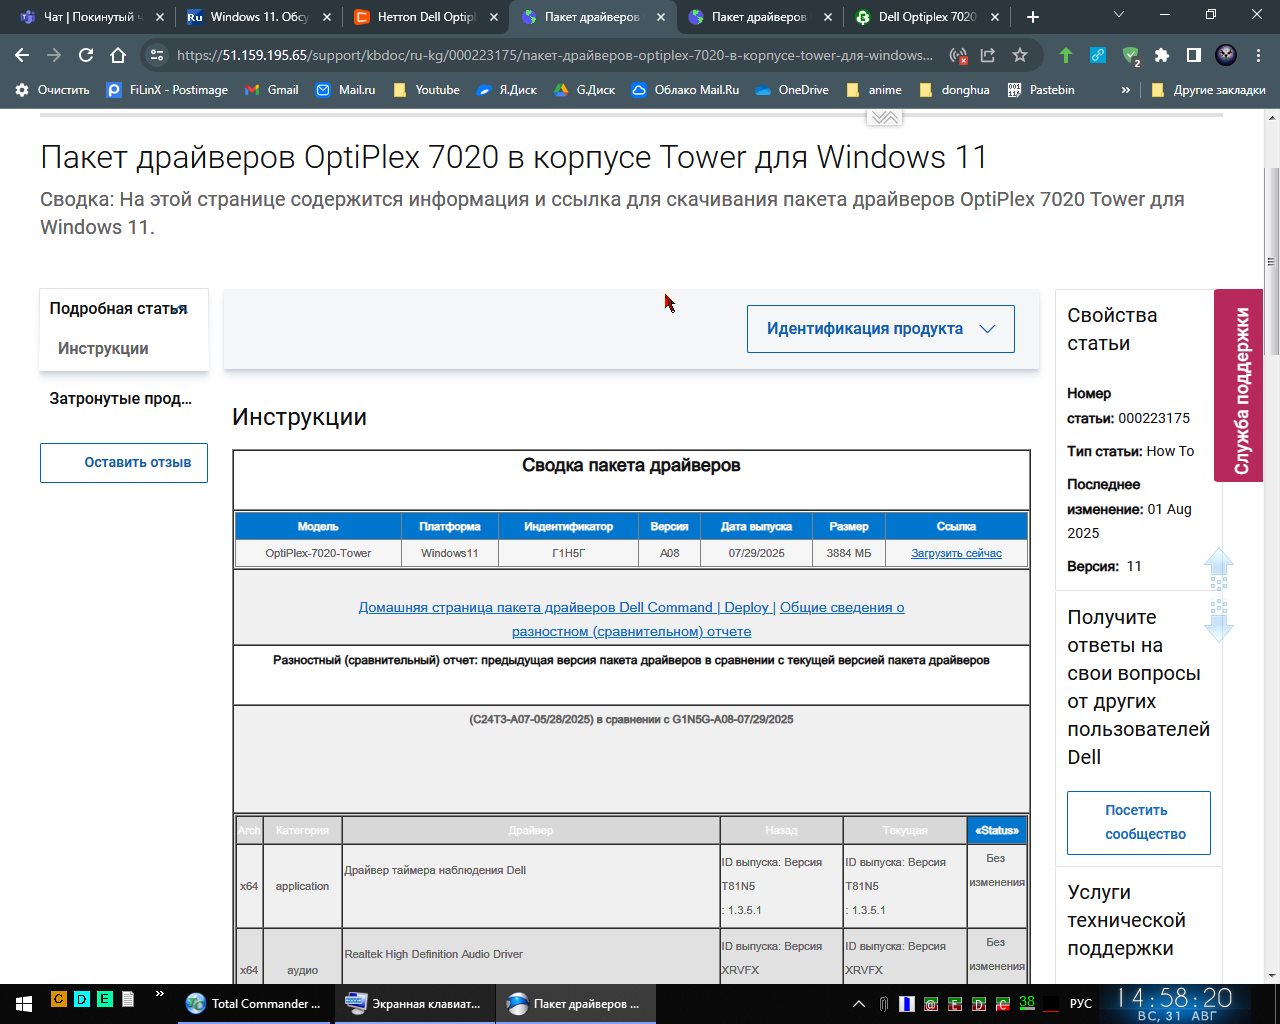
Task: Open the 'Очистить' settings bookmark
Action: point(52,90)
